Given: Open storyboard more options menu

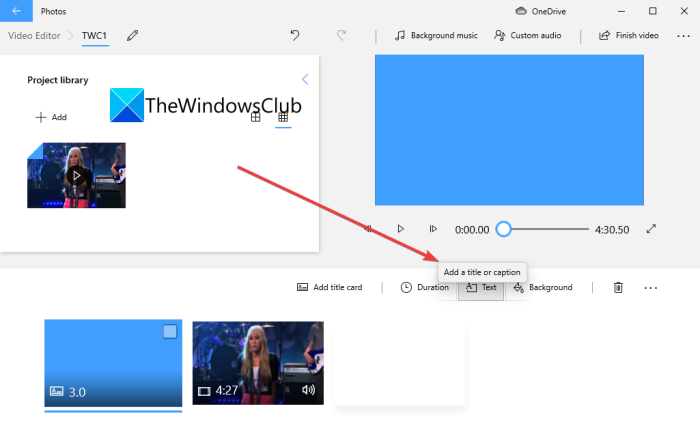Looking at the screenshot, I should tap(651, 288).
